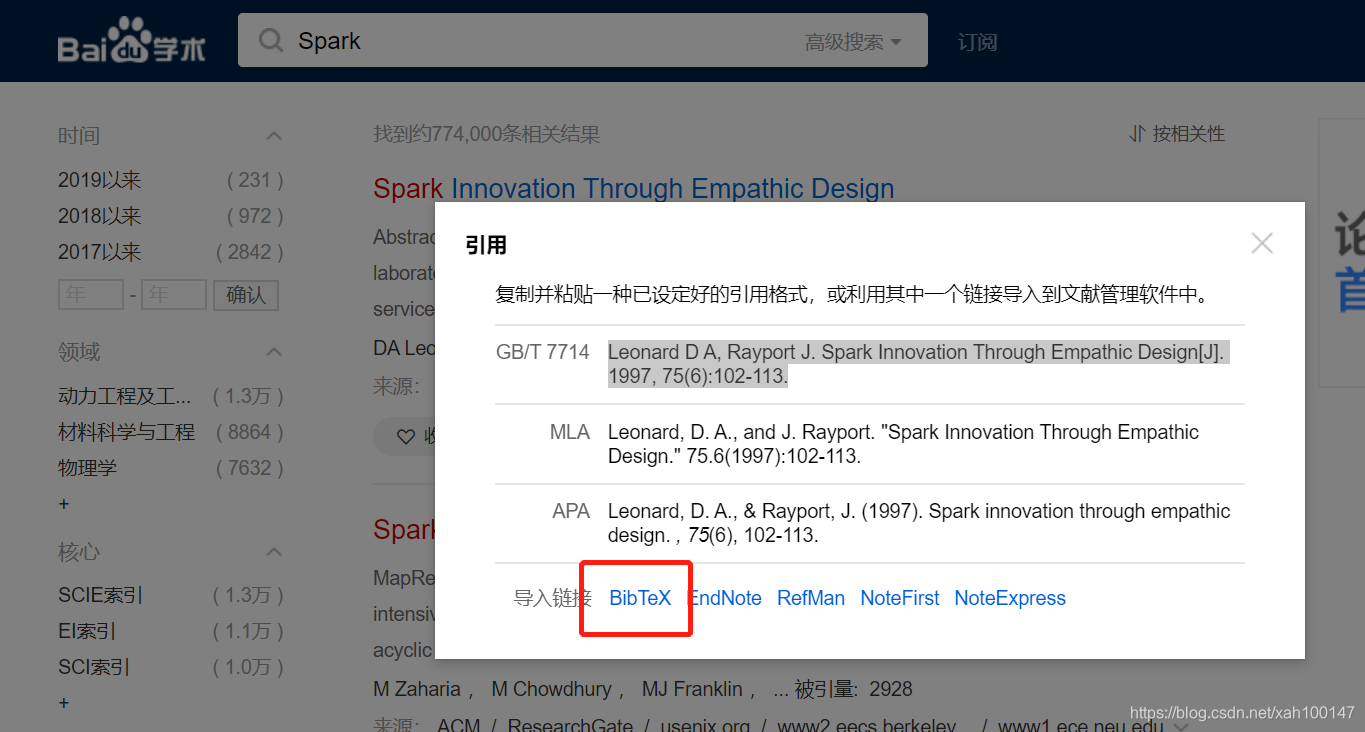Import citation via NoteFirst link
Screen dimensions: 1365x732
coord(900,598)
